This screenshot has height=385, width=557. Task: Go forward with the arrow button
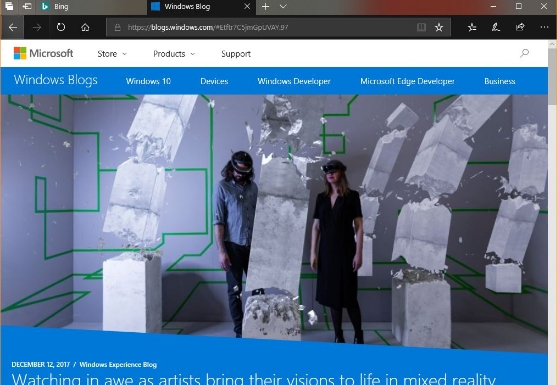click(x=37, y=27)
